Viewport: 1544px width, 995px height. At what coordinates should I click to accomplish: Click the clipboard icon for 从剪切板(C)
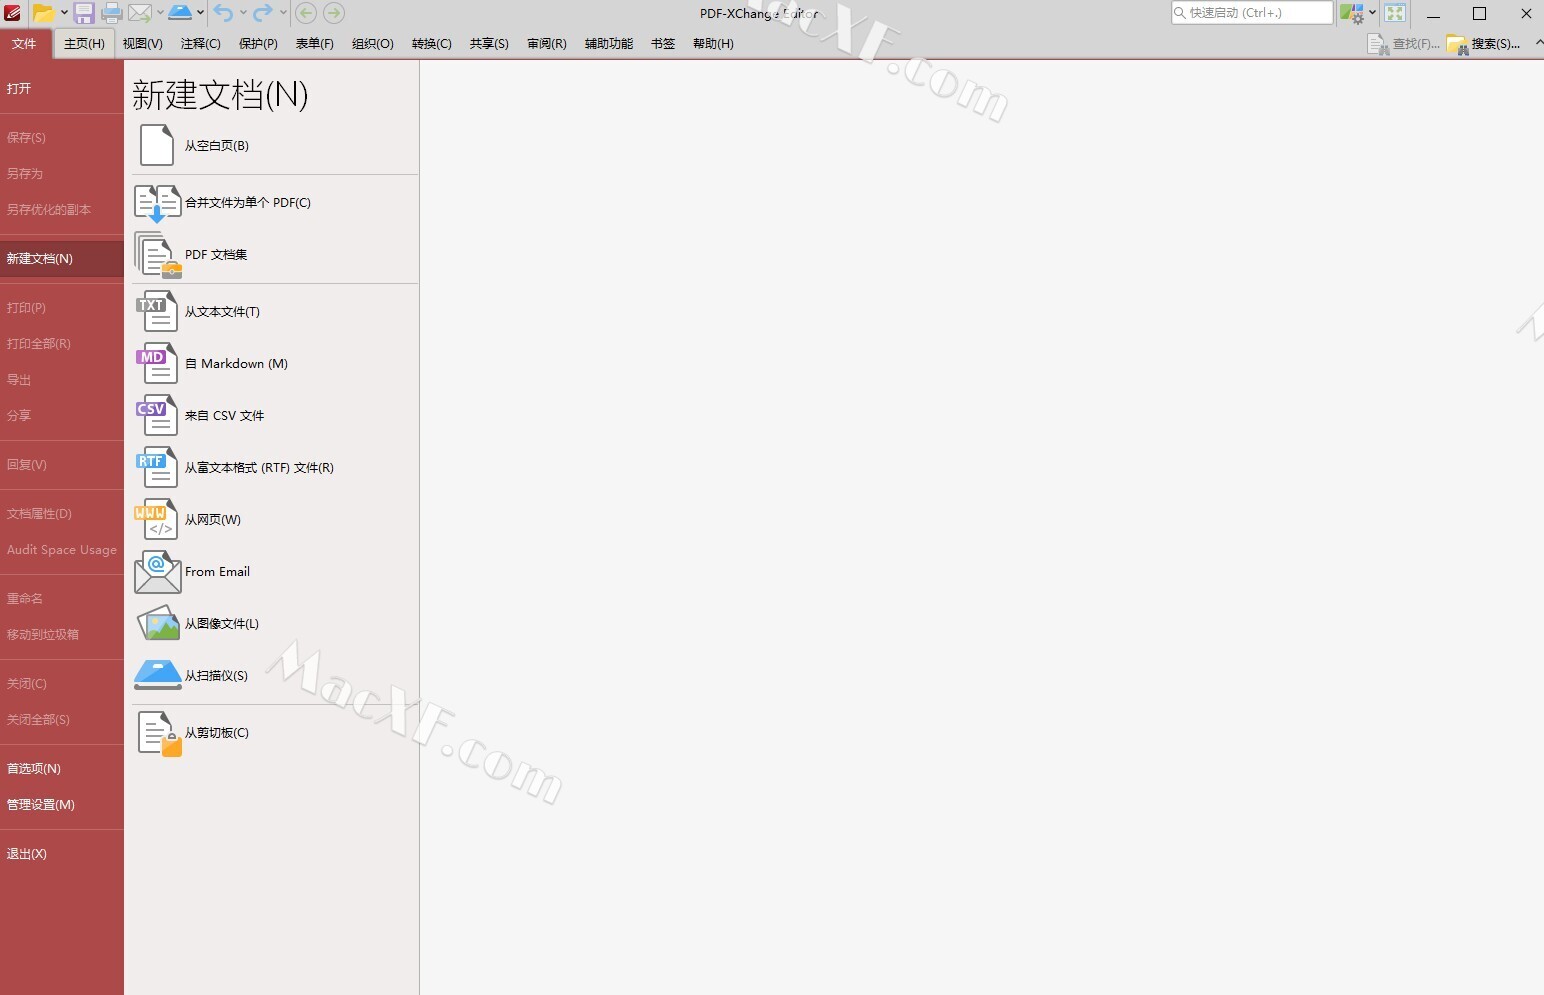159,733
